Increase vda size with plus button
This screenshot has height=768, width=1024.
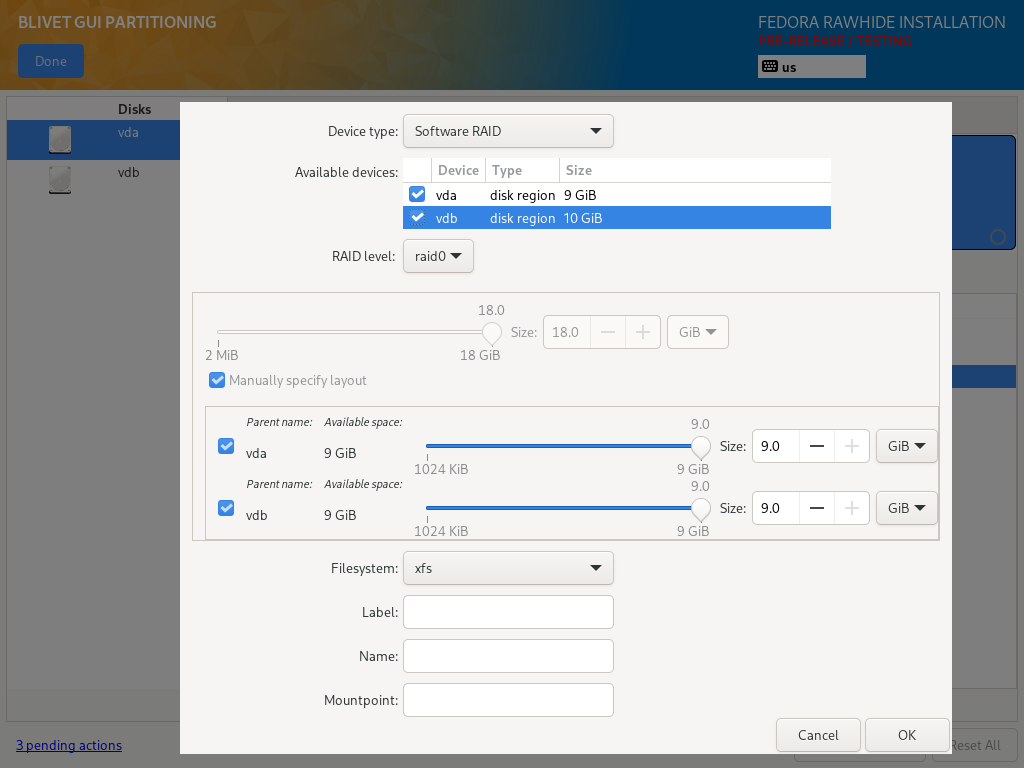click(x=852, y=446)
